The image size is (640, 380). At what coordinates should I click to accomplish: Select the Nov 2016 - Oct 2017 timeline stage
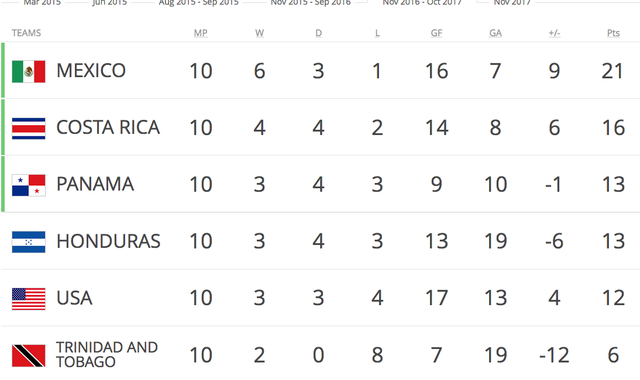click(x=422, y=2)
